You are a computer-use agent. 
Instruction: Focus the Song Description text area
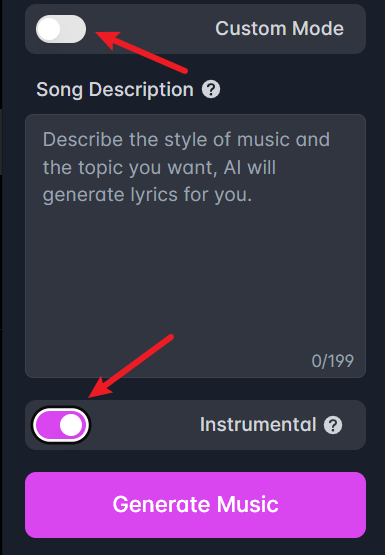tap(195, 246)
